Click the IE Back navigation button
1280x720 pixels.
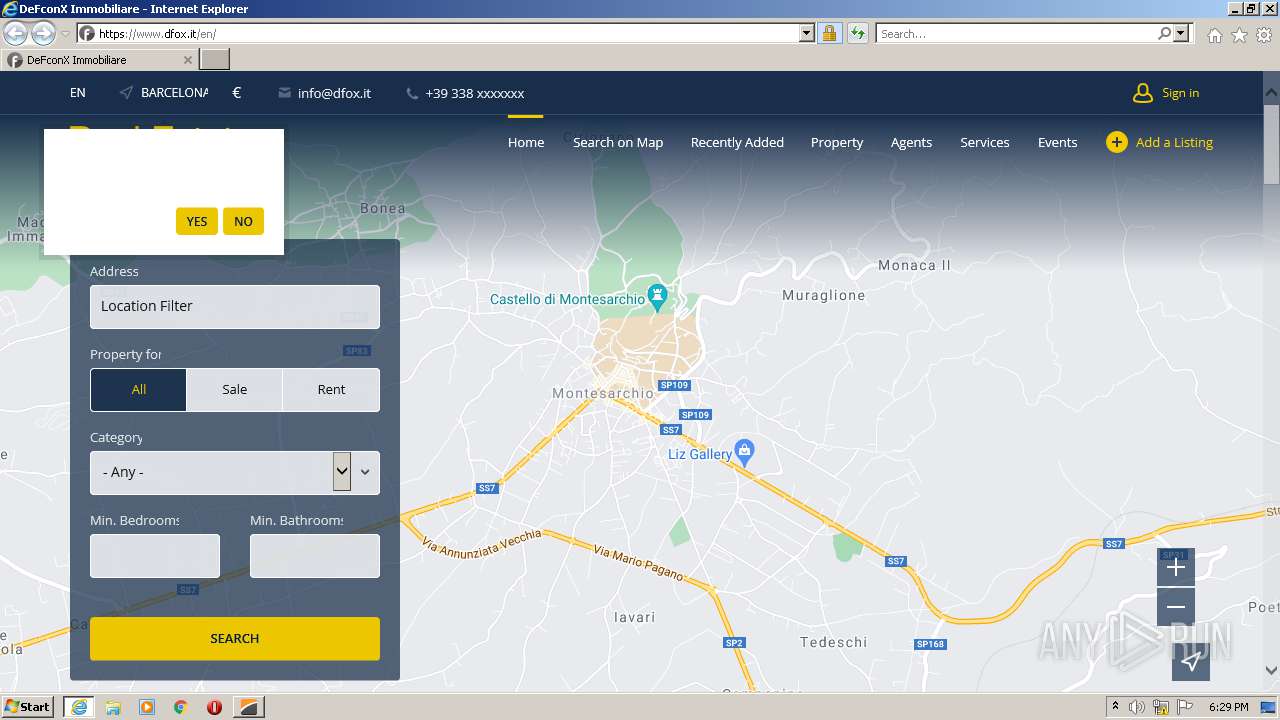tap(16, 34)
